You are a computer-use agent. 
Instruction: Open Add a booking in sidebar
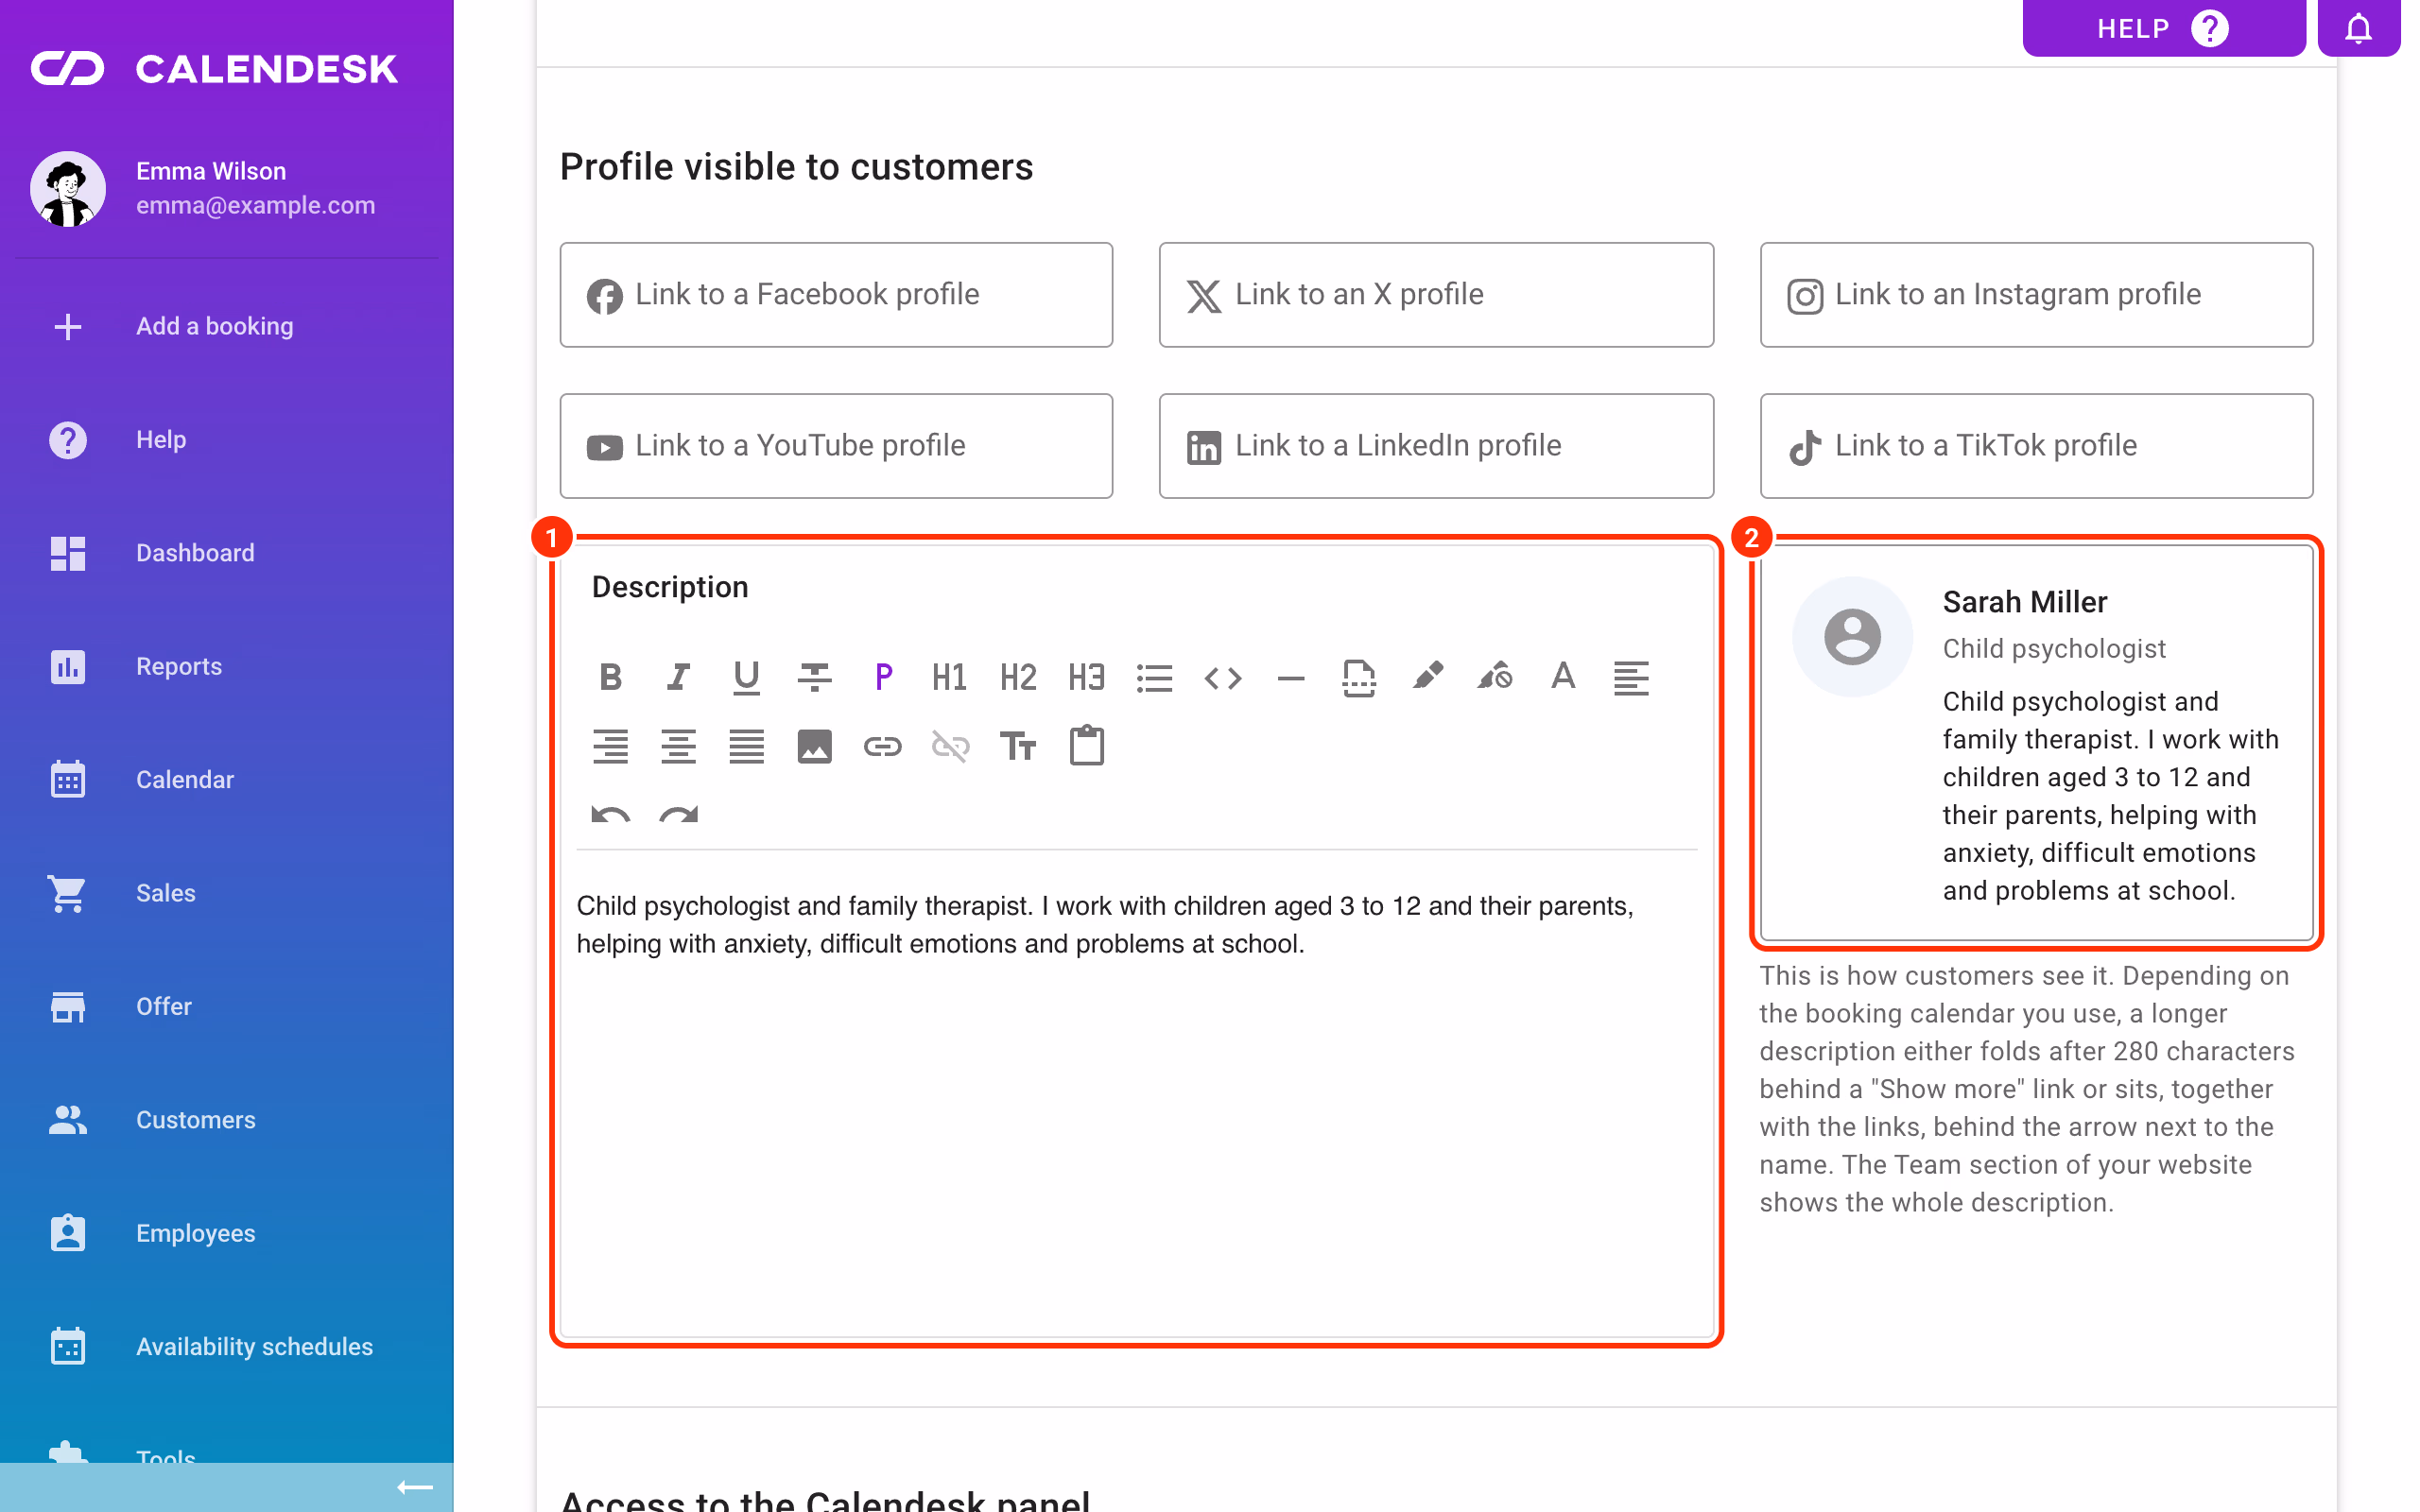pos(227,326)
